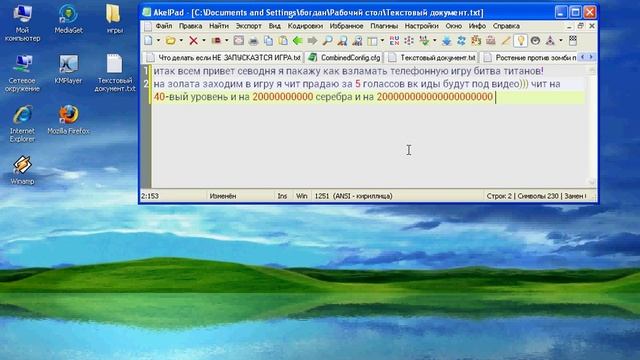Click the Find and replace magnifier icon
The image size is (640, 360).
[357, 40]
